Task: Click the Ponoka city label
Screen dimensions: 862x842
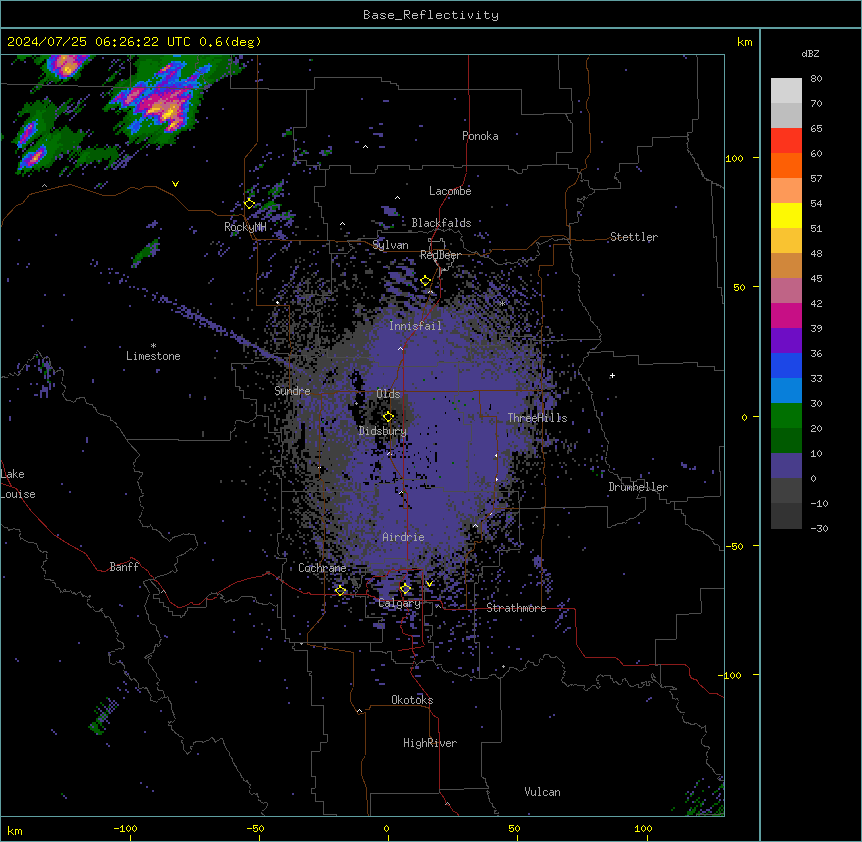Action: coord(480,136)
